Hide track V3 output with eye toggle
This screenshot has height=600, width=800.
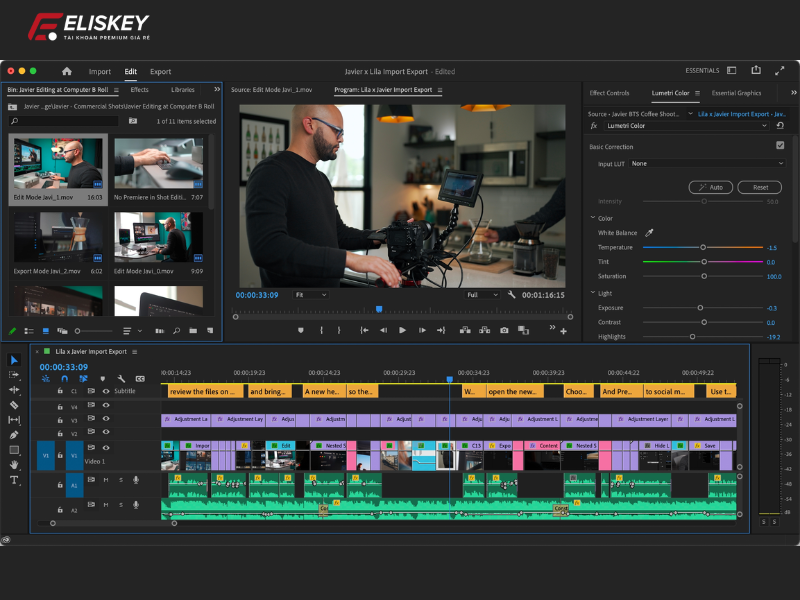tap(105, 419)
